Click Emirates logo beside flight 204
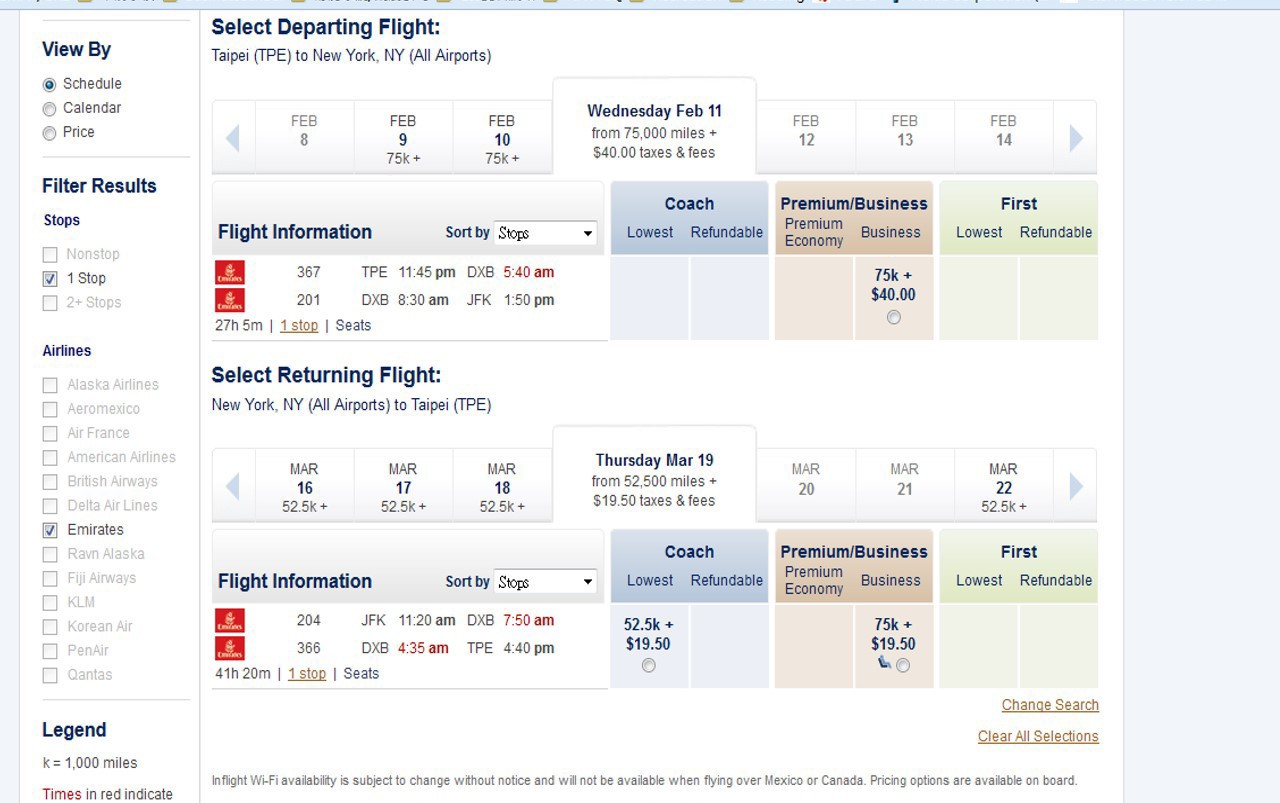Viewport: 1280px width, 803px height. pos(230,620)
